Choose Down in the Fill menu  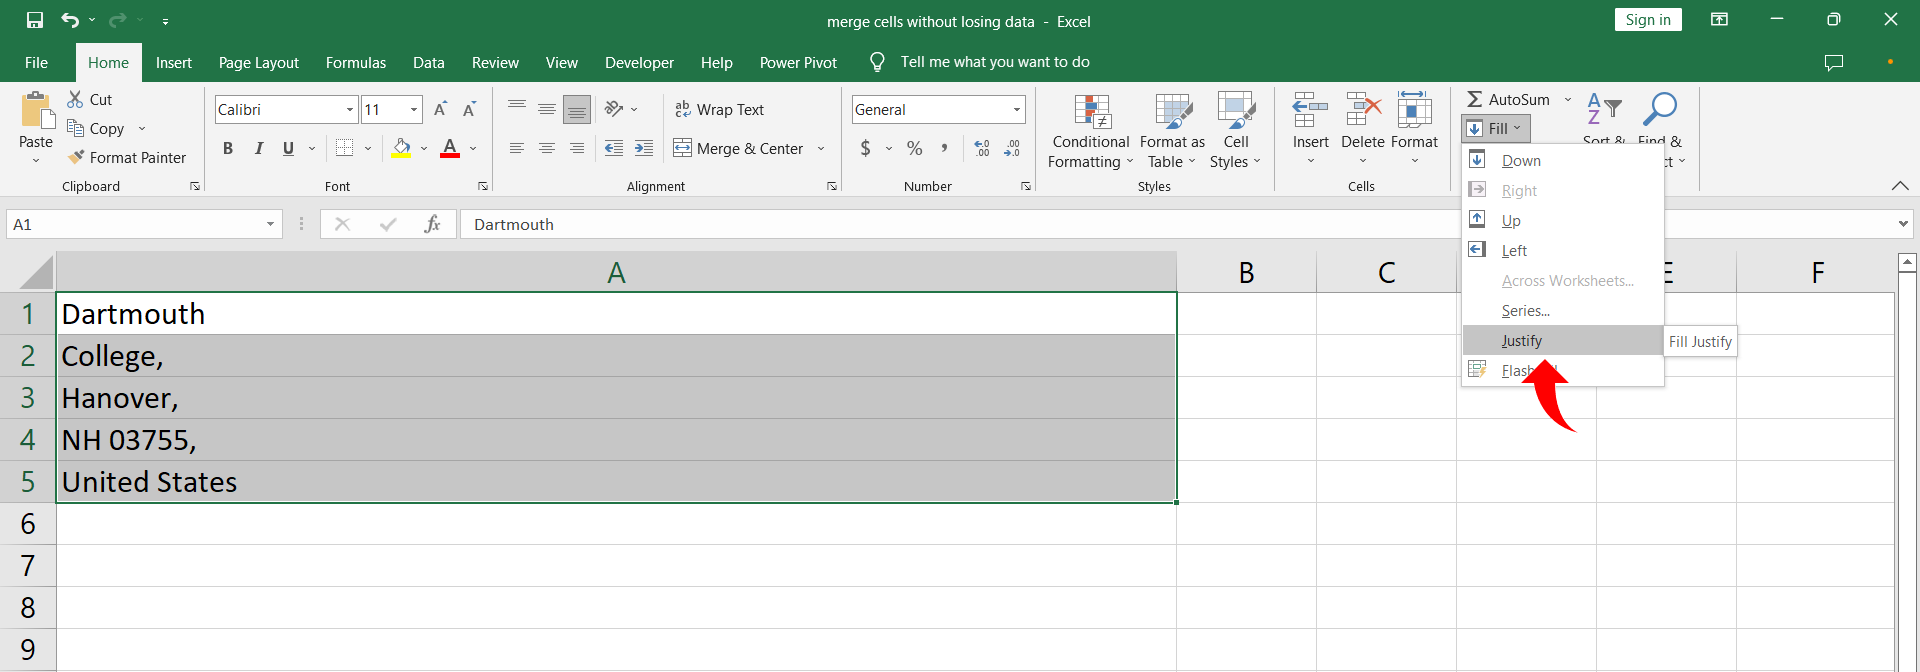click(x=1562, y=160)
